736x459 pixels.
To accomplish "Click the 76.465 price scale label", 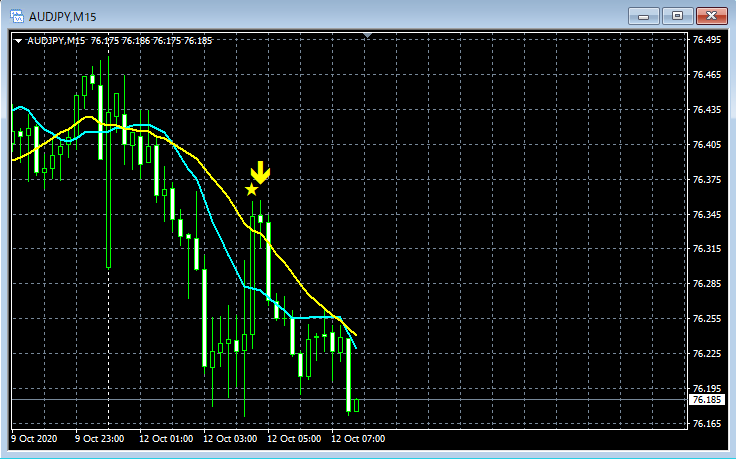I will click(x=706, y=75).
